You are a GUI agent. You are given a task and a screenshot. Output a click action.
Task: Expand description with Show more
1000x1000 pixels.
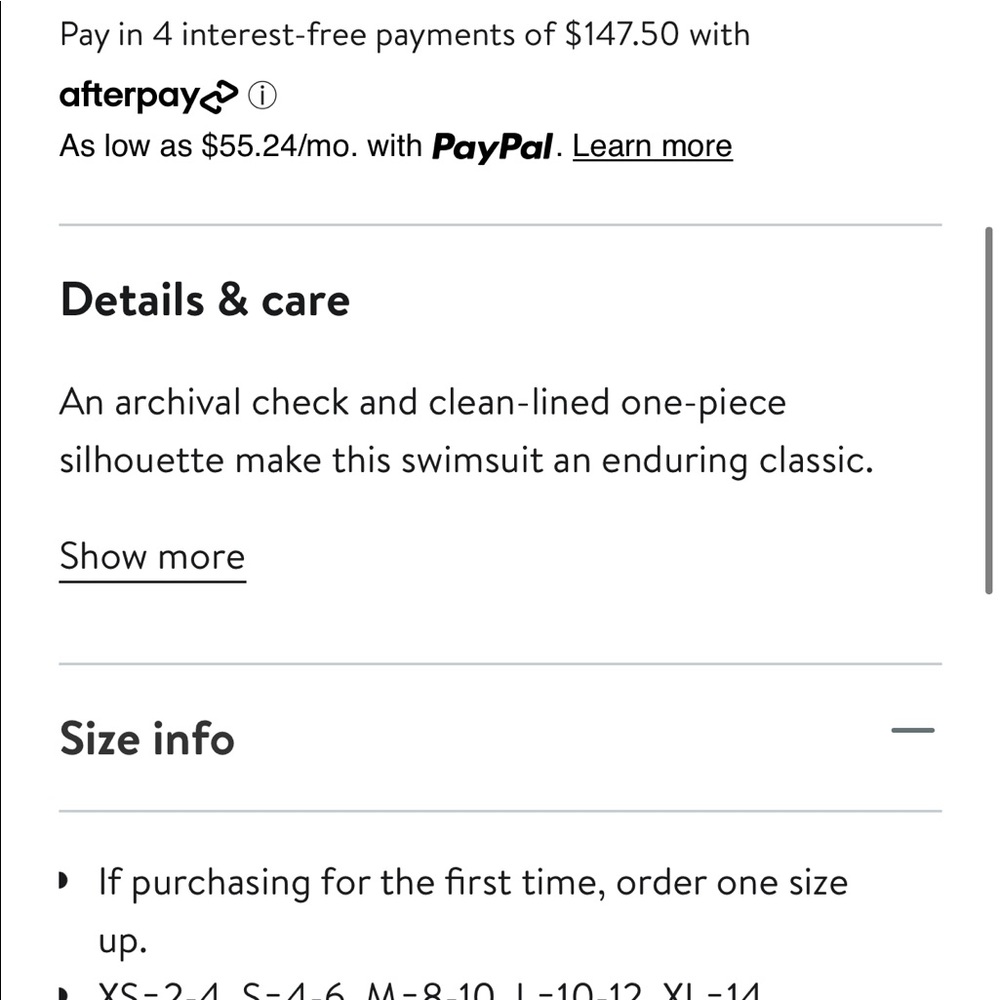[152, 557]
